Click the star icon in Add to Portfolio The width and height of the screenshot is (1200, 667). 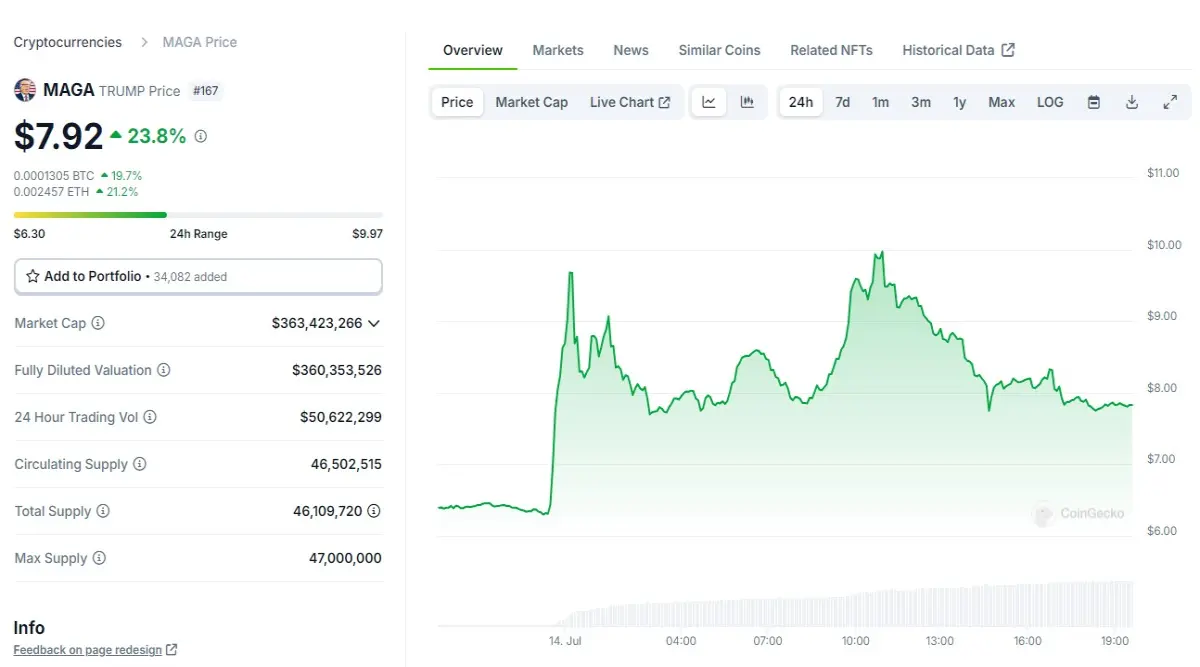point(33,276)
